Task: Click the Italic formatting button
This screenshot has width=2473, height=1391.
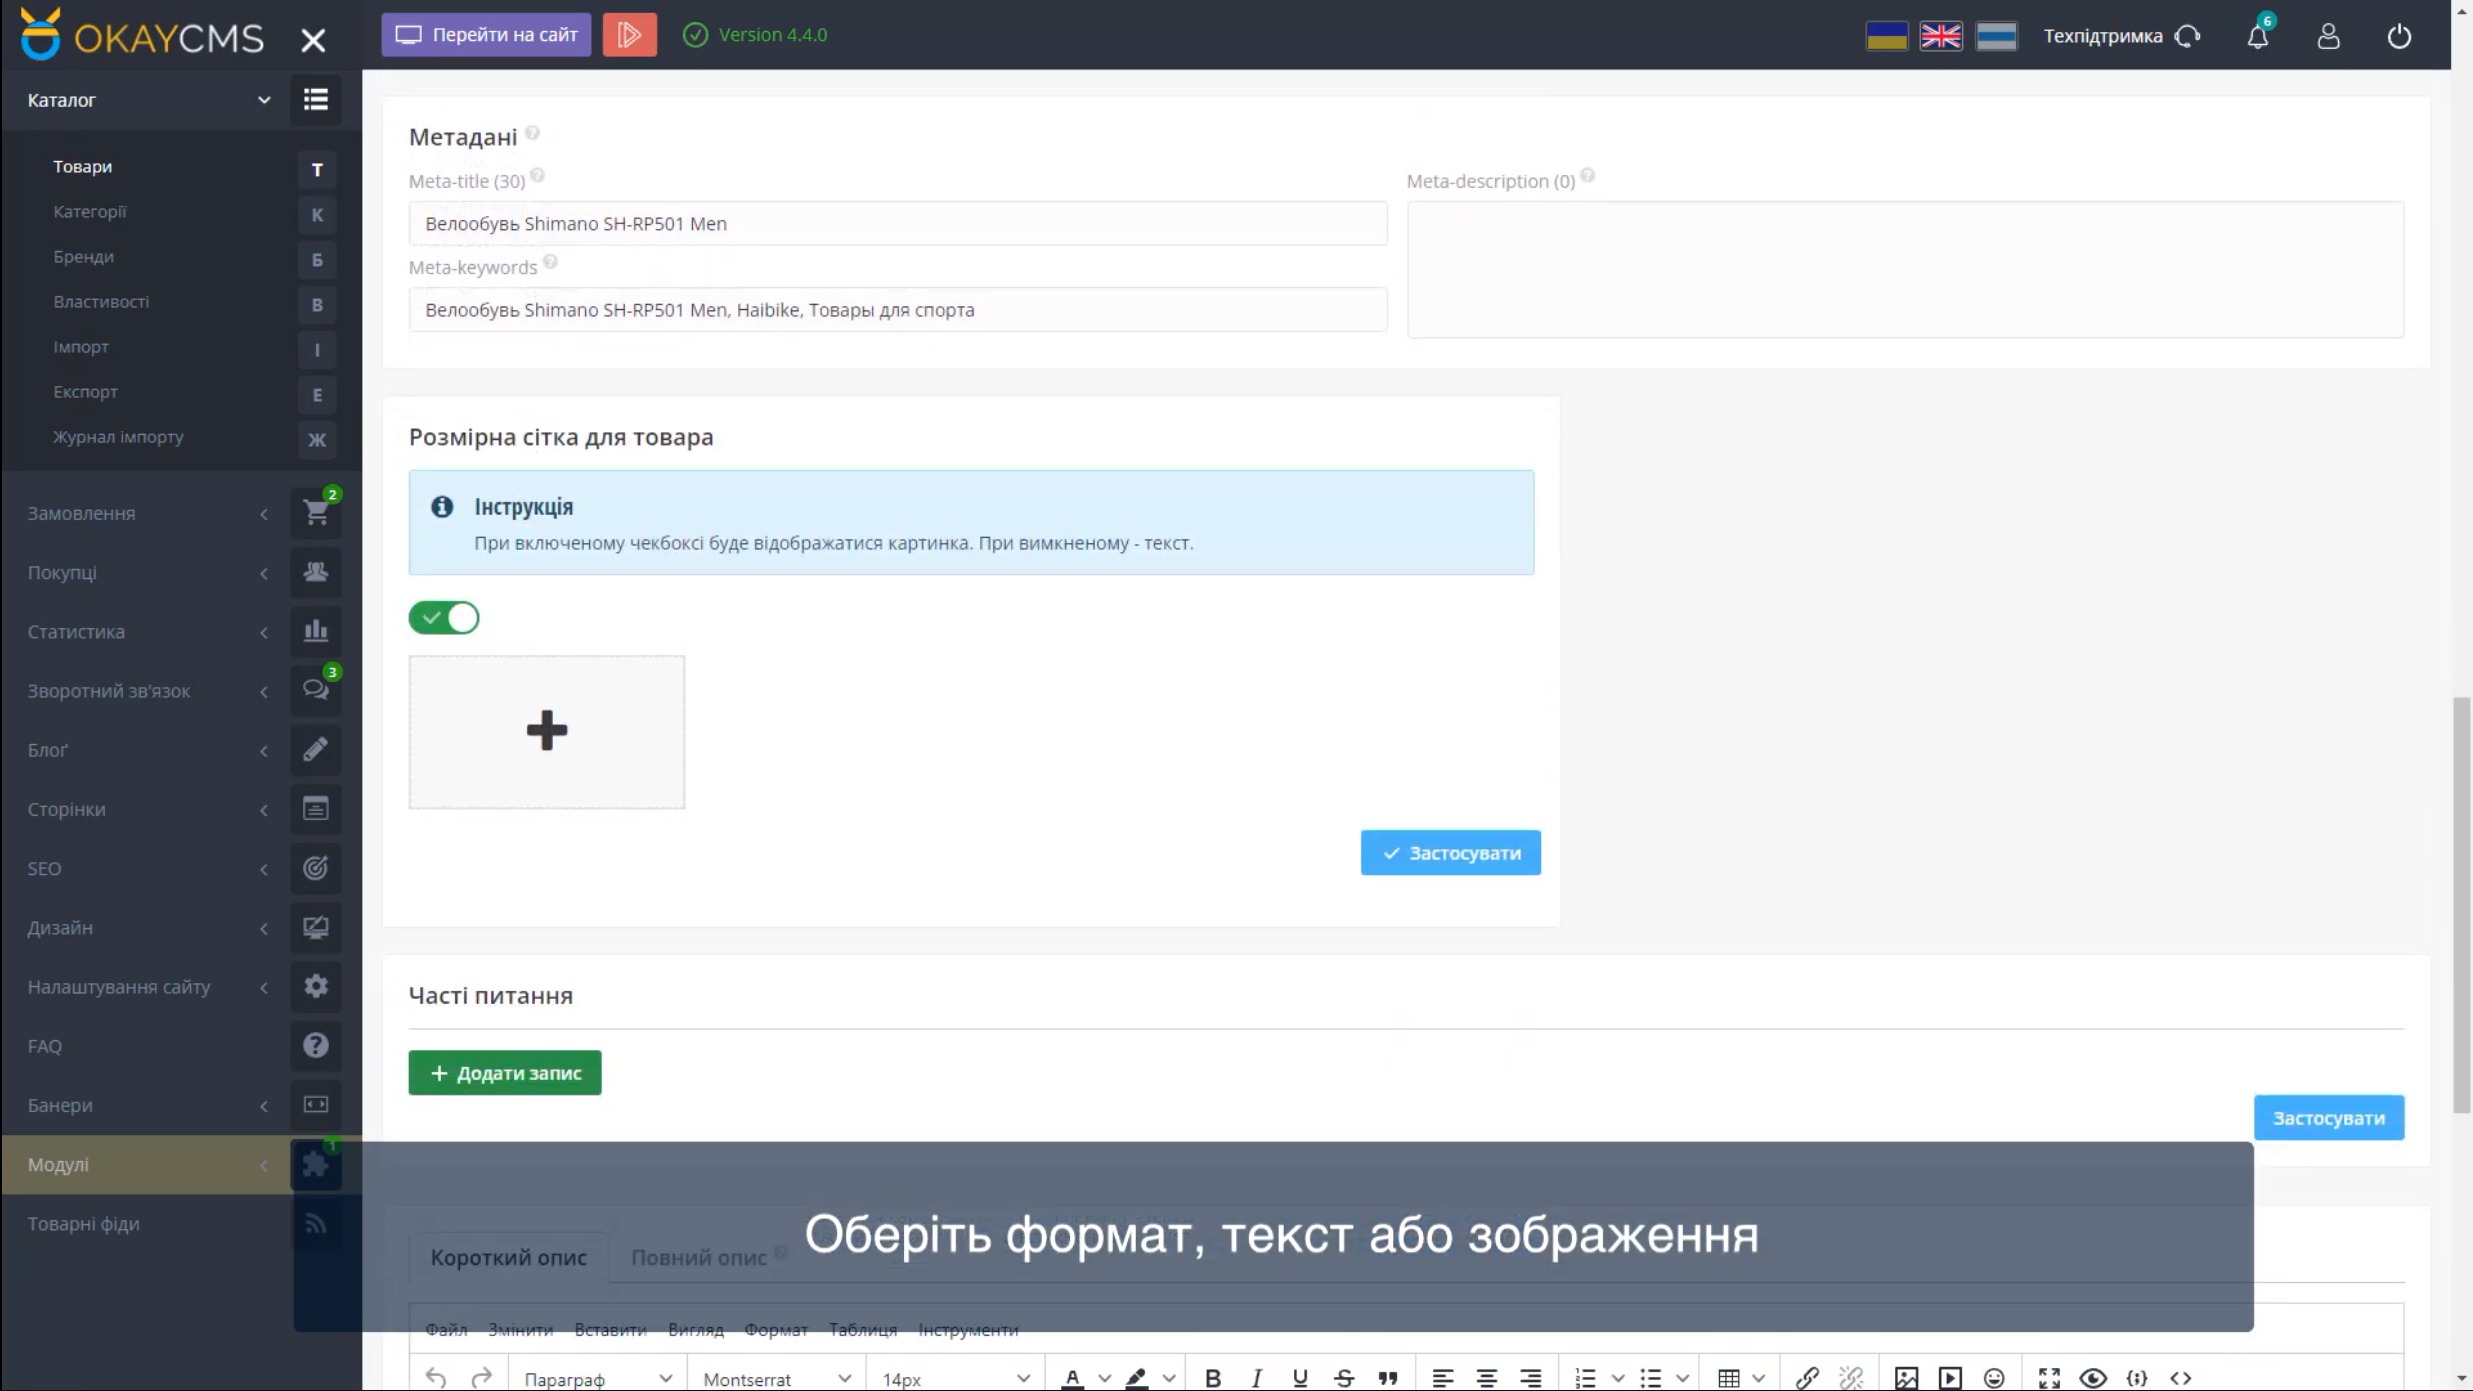Action: point(1257,1378)
